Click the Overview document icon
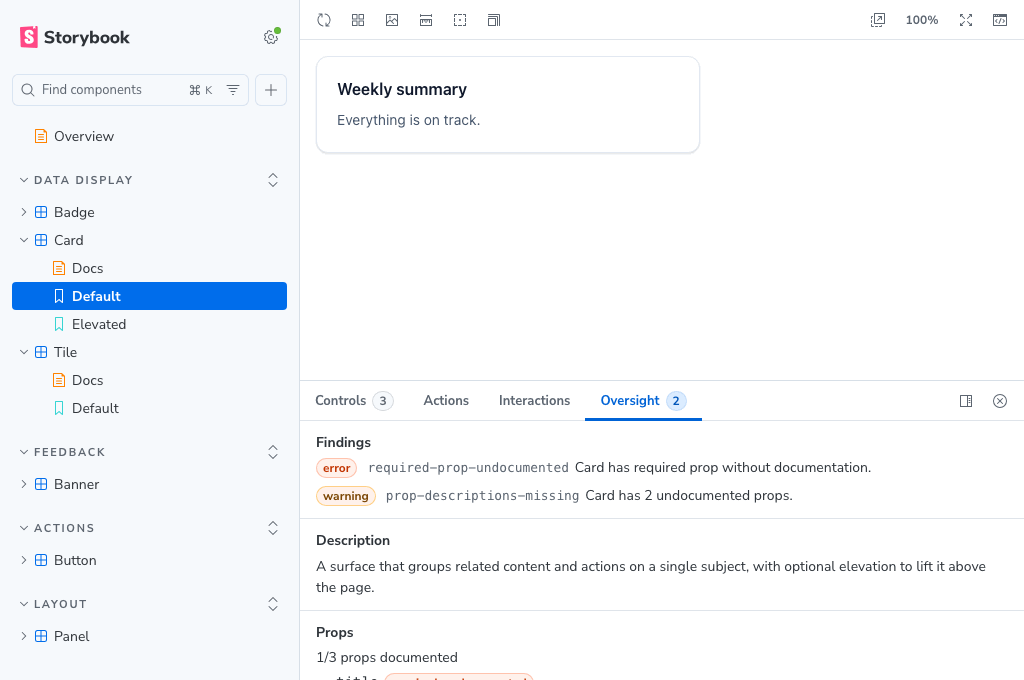This screenshot has height=680, width=1024. coord(41,137)
